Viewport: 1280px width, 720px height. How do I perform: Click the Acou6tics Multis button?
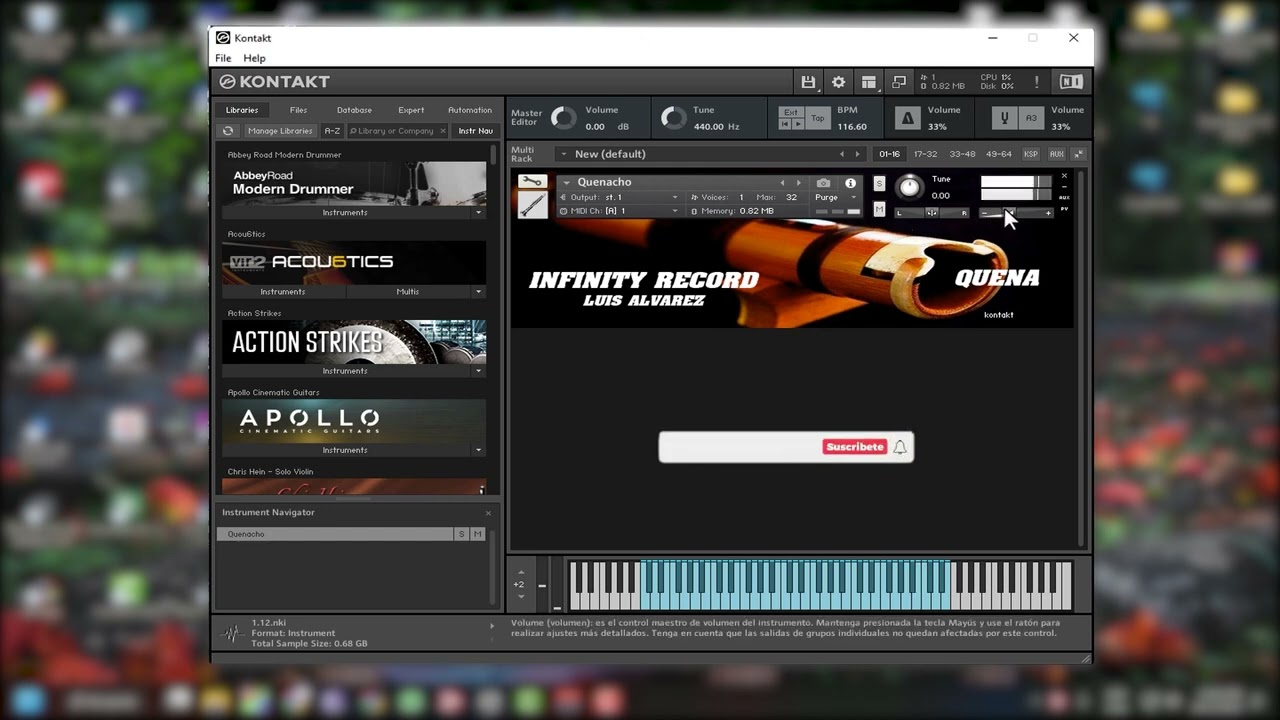coord(408,292)
